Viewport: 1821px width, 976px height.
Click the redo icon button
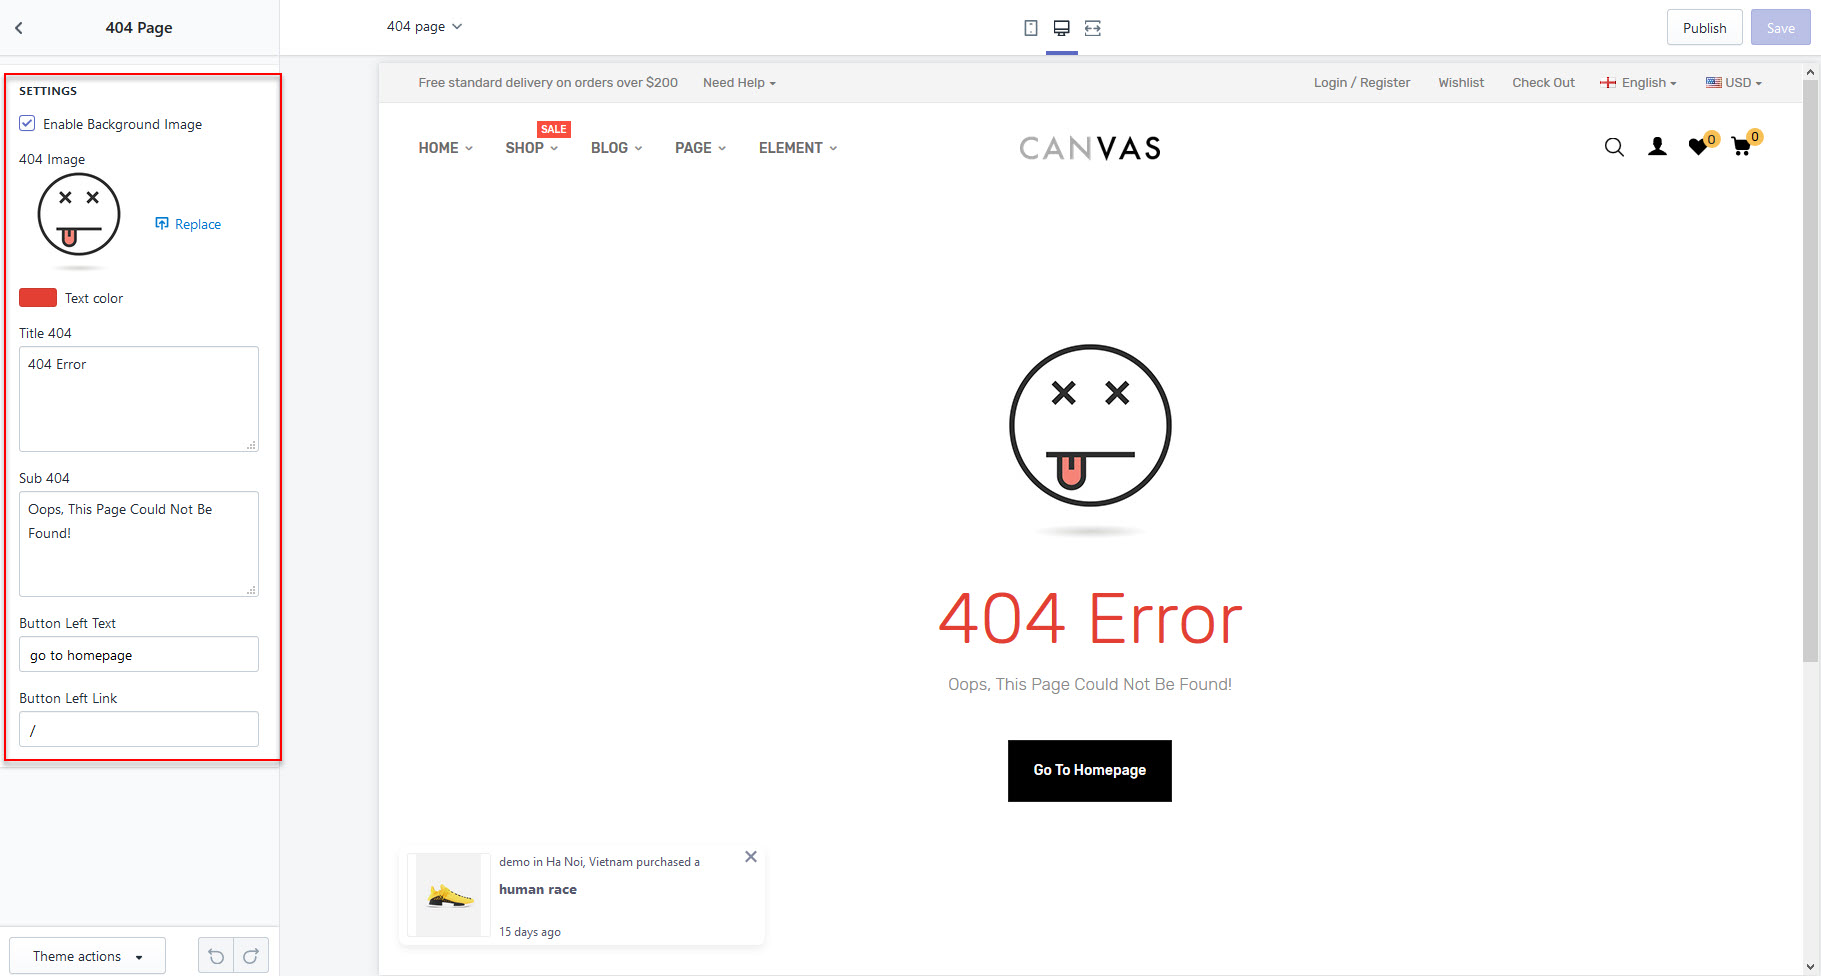(x=251, y=956)
